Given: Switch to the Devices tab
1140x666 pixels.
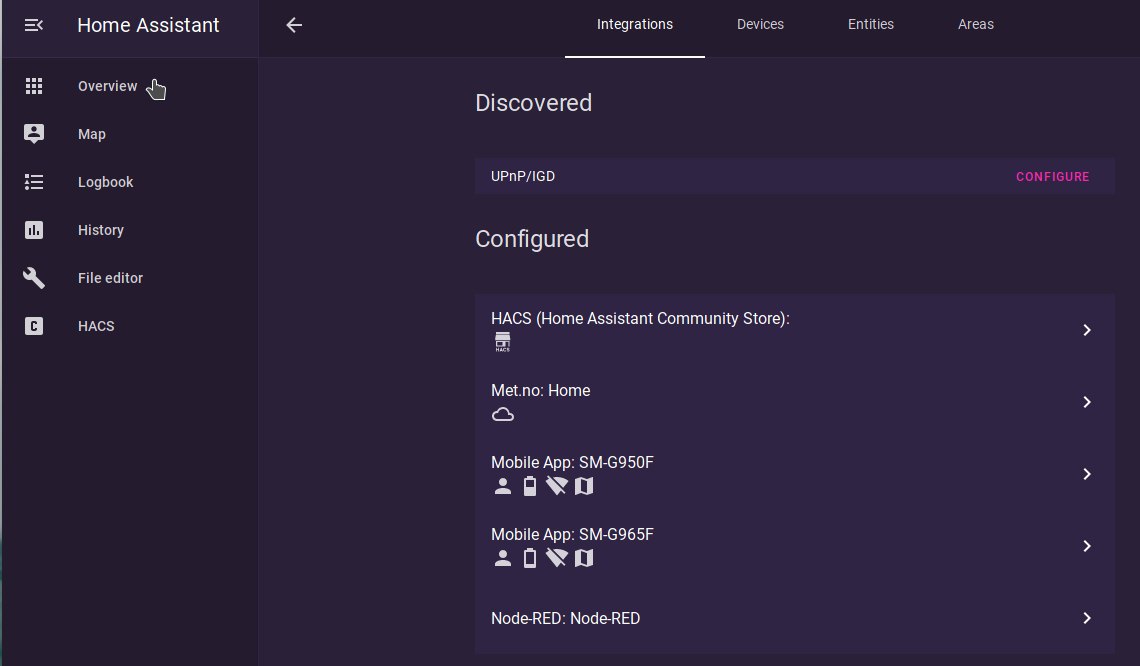Looking at the screenshot, I should click(x=760, y=25).
